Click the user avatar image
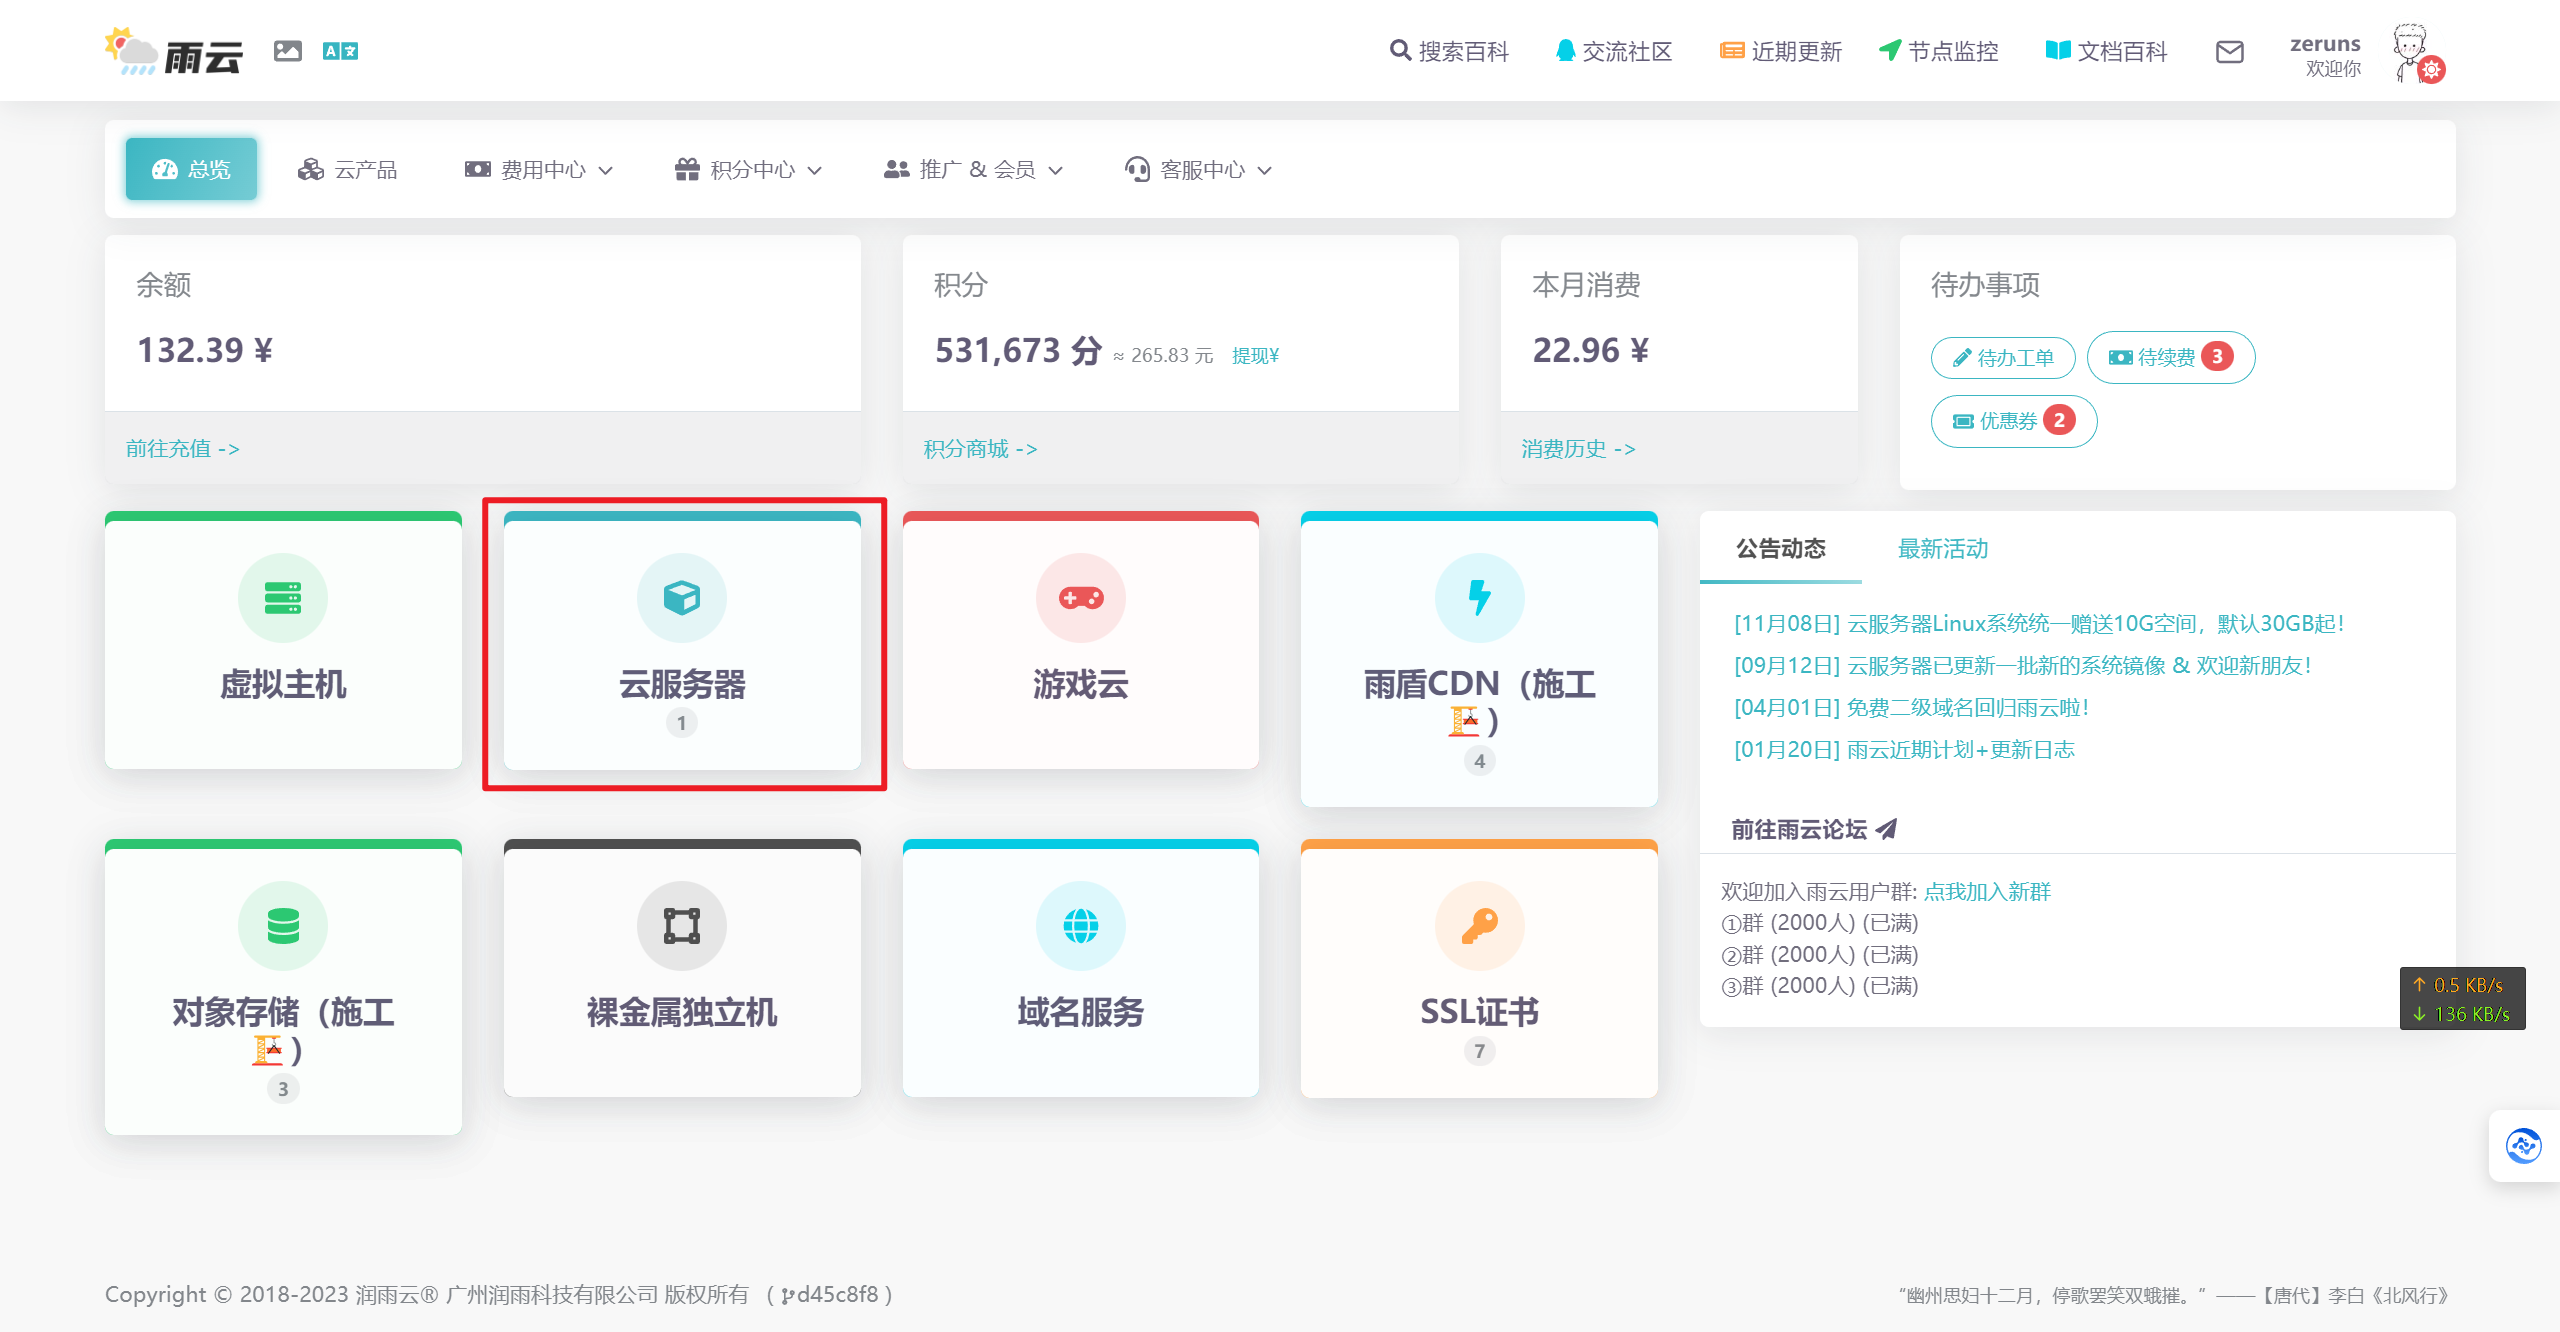 click(x=2410, y=50)
